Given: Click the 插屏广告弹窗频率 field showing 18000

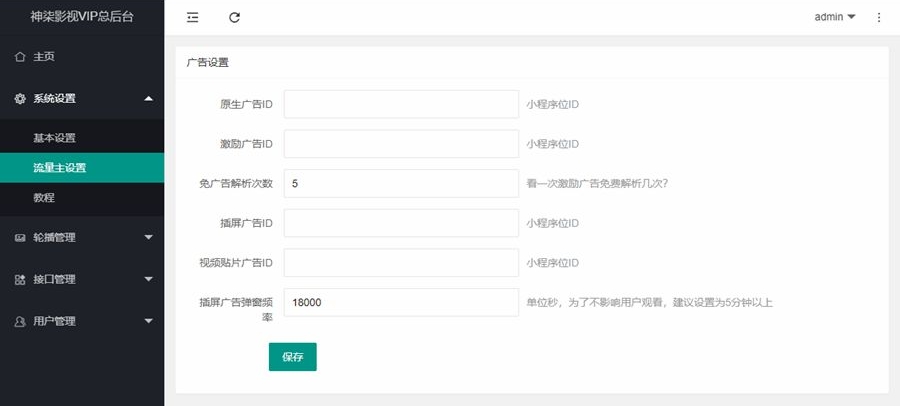Looking at the screenshot, I should pos(401,302).
